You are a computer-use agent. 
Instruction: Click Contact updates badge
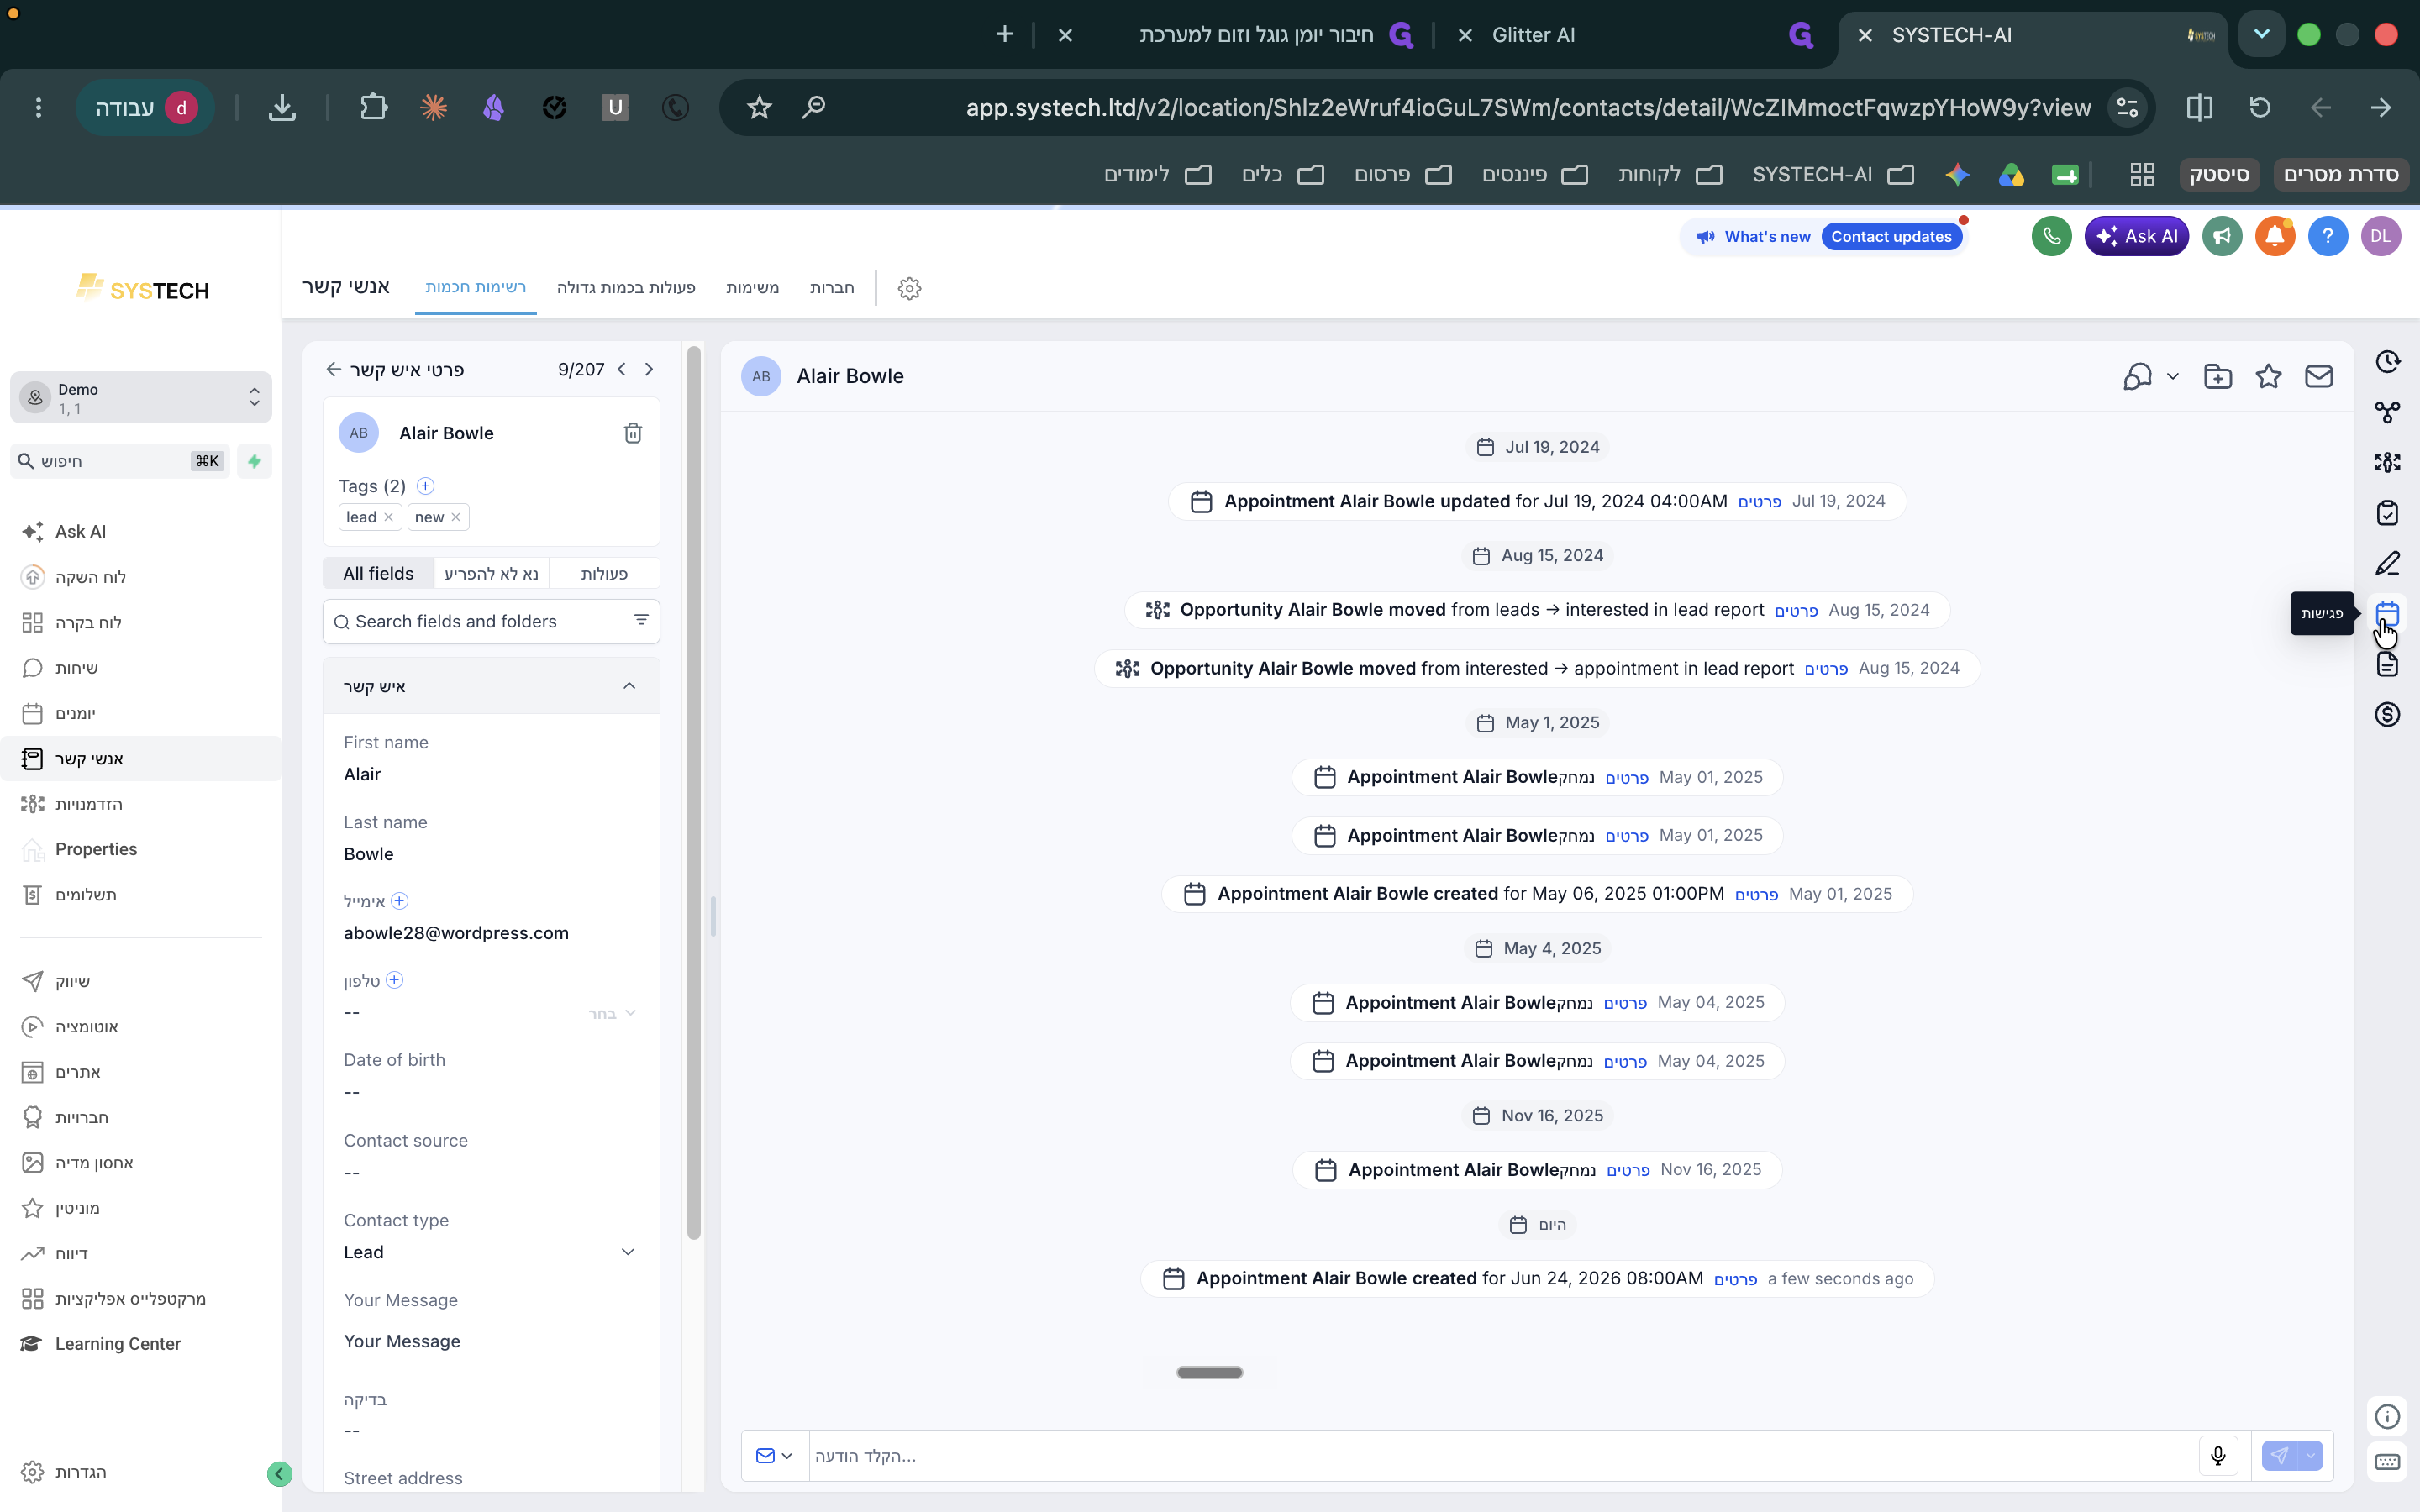[1891, 236]
